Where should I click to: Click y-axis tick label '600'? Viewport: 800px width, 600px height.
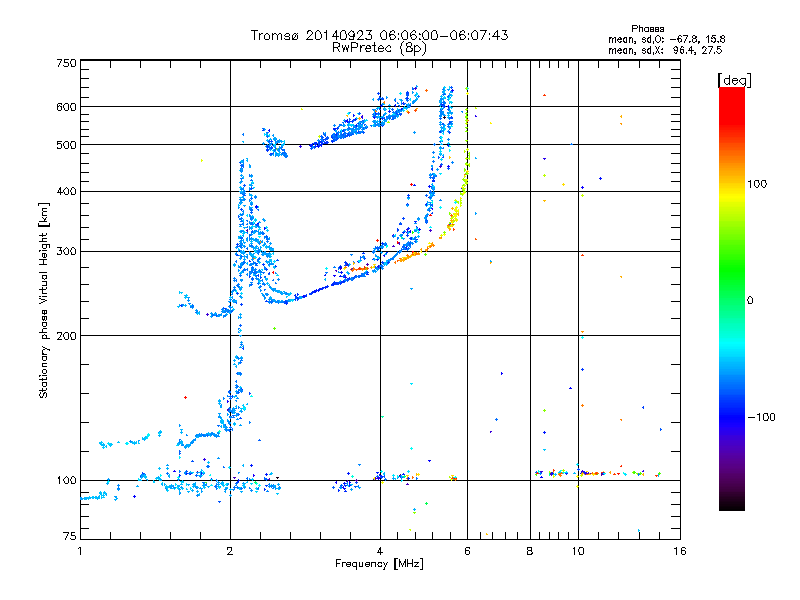[x=66, y=107]
